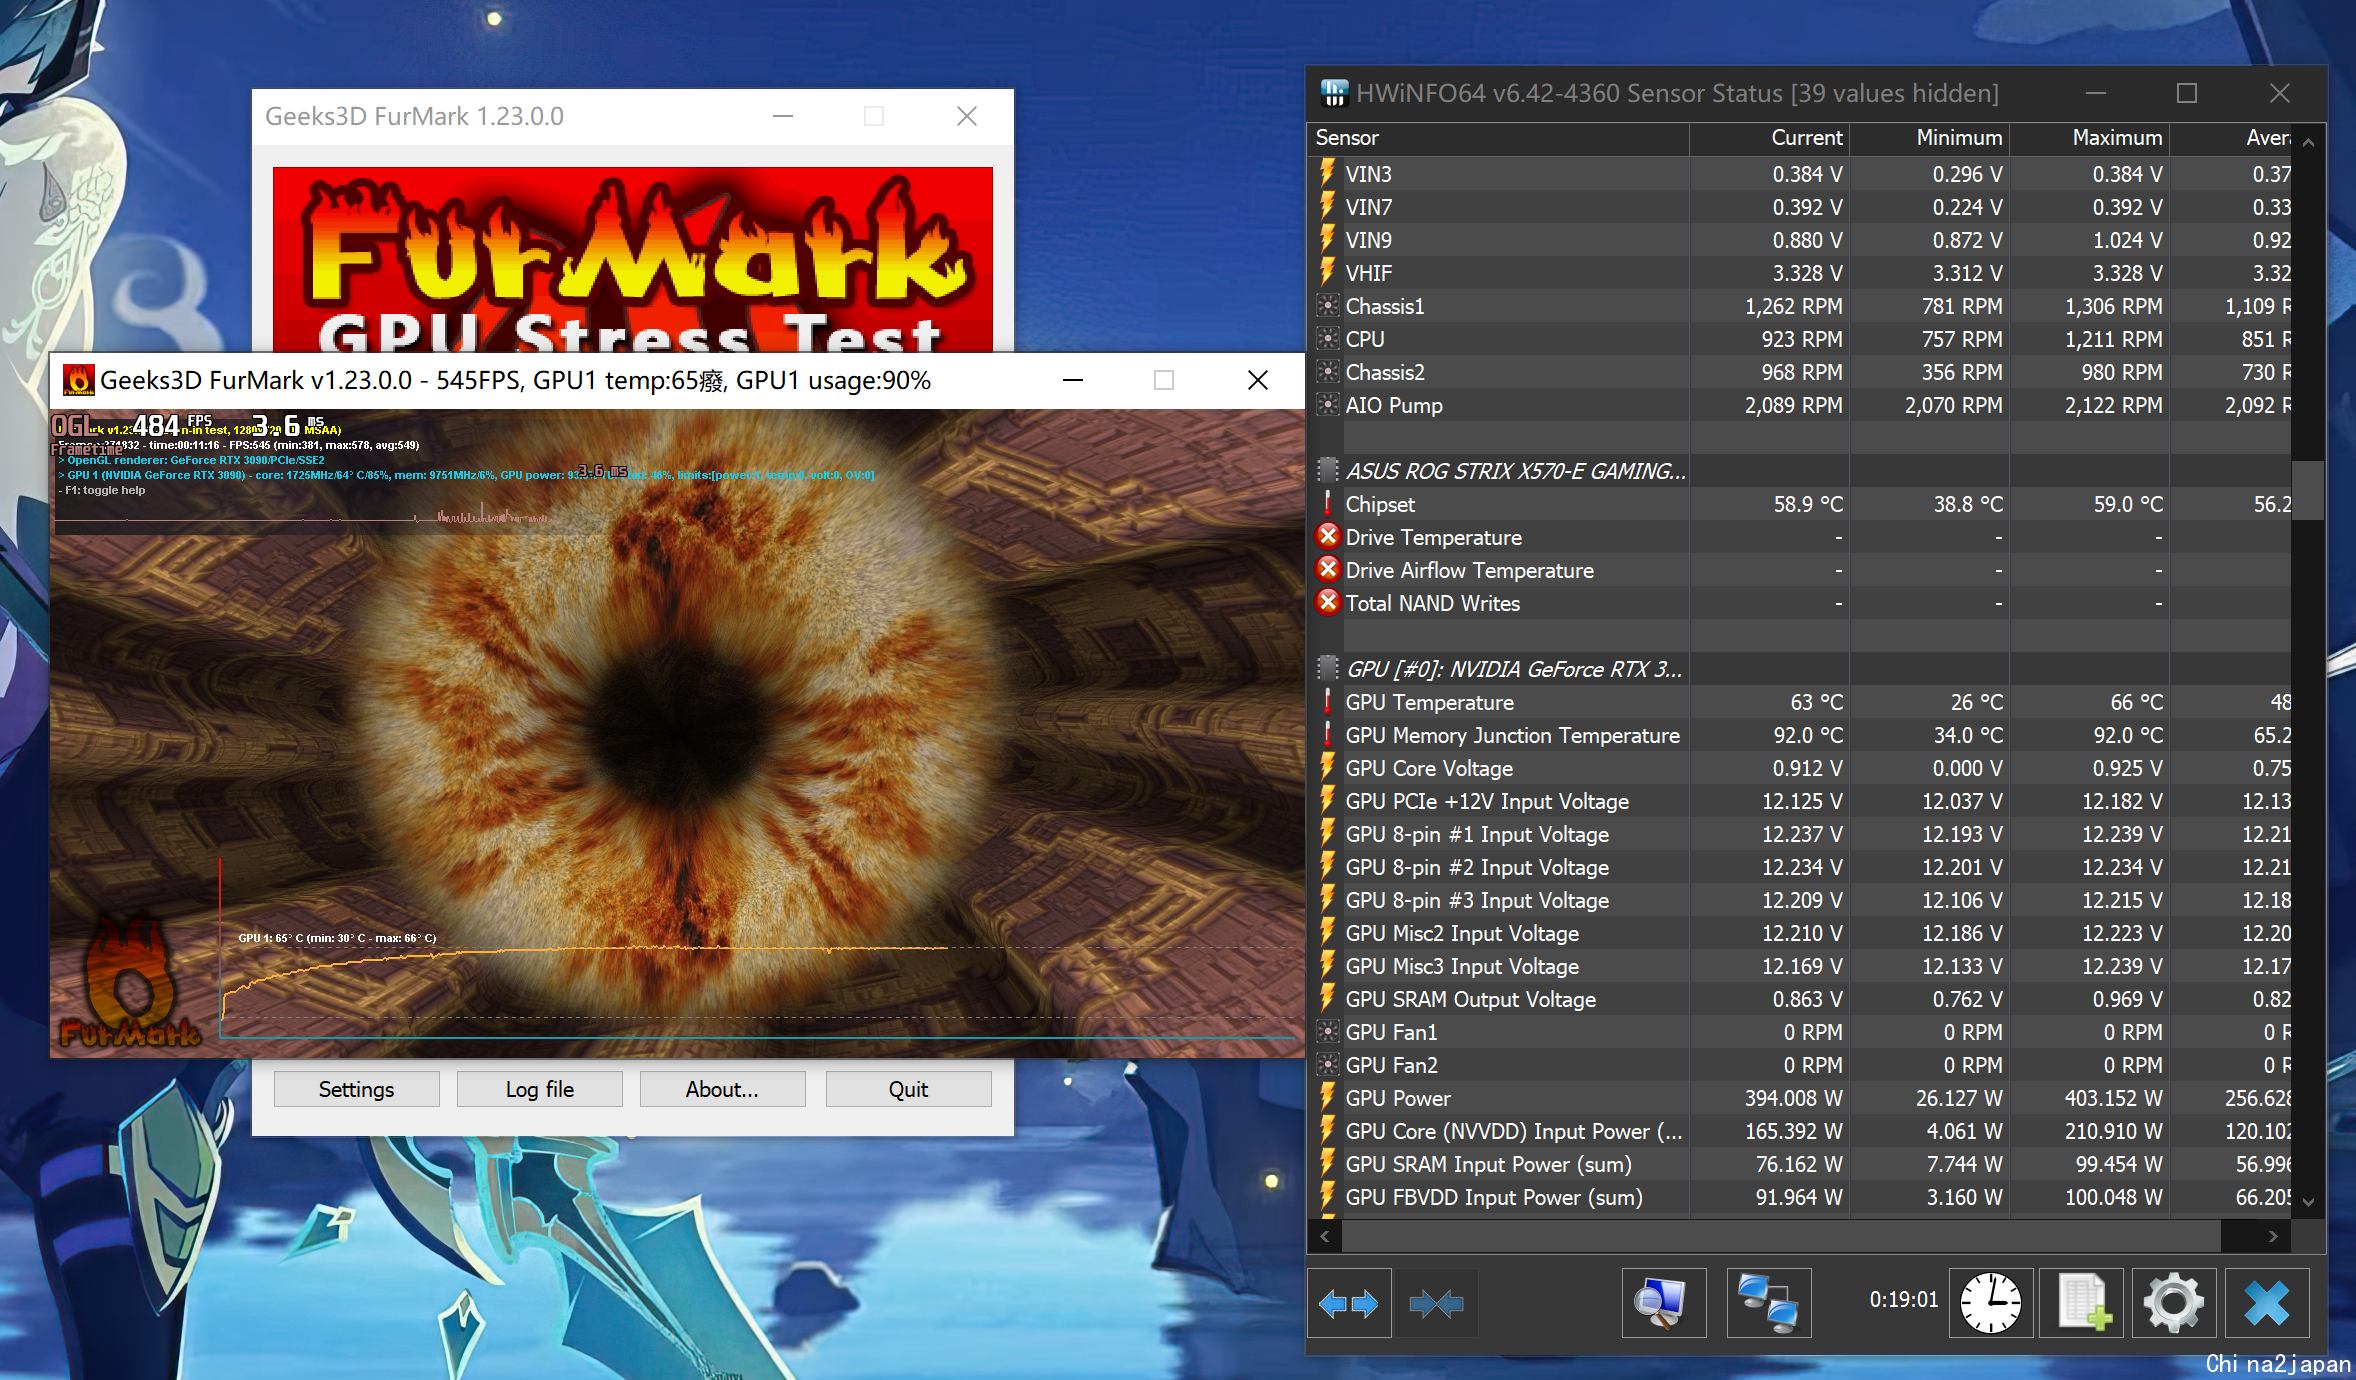Click the Current column header

coord(1769,138)
